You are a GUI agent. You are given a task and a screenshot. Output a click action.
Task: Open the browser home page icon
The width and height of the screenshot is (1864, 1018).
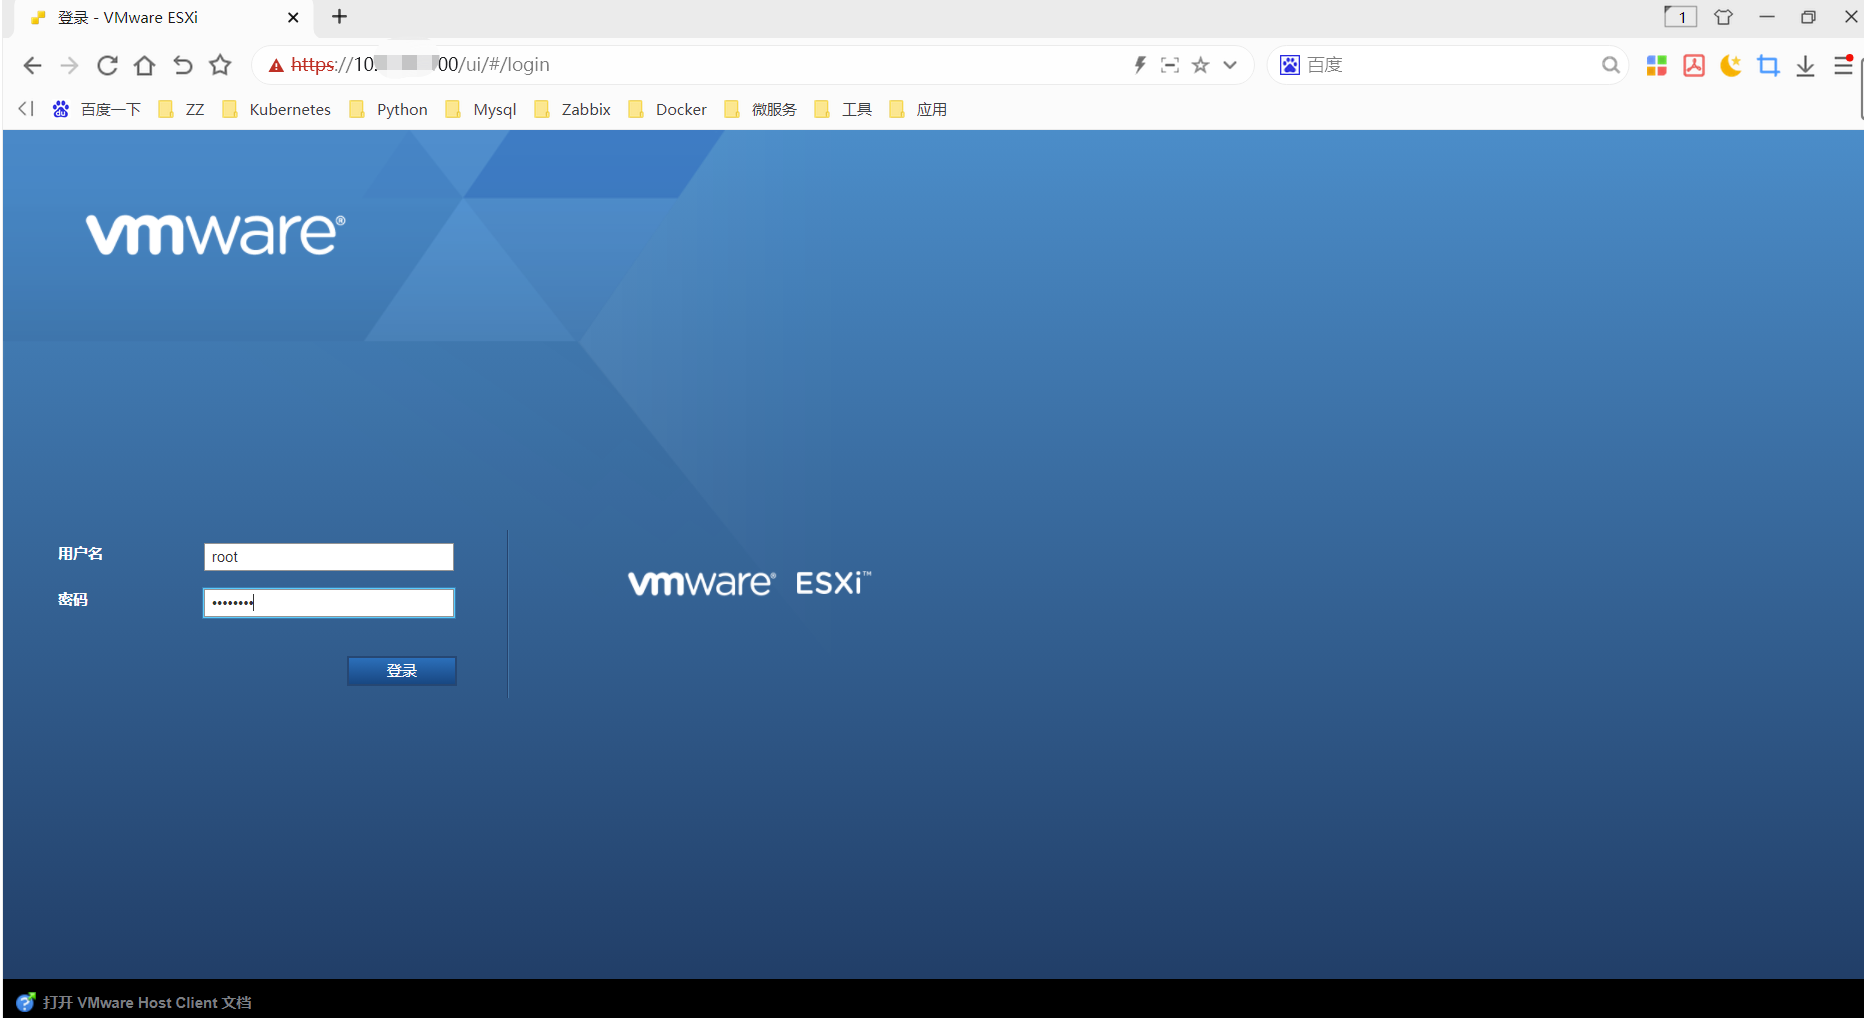(x=145, y=65)
